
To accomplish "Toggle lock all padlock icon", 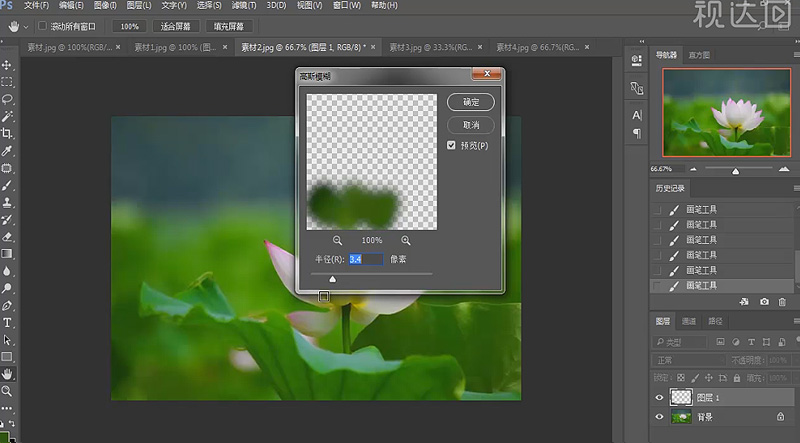I will tap(737, 378).
